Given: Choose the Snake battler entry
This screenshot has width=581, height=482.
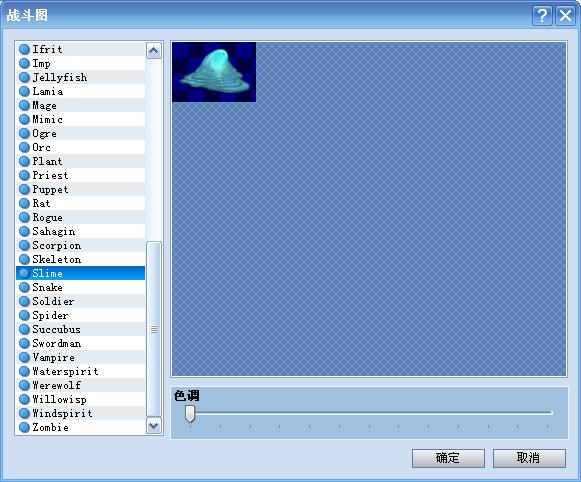Looking at the screenshot, I should click(x=80, y=287).
